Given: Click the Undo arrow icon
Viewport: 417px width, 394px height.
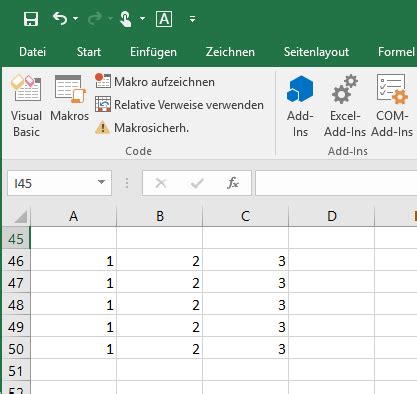Looking at the screenshot, I should pyautogui.click(x=60, y=19).
